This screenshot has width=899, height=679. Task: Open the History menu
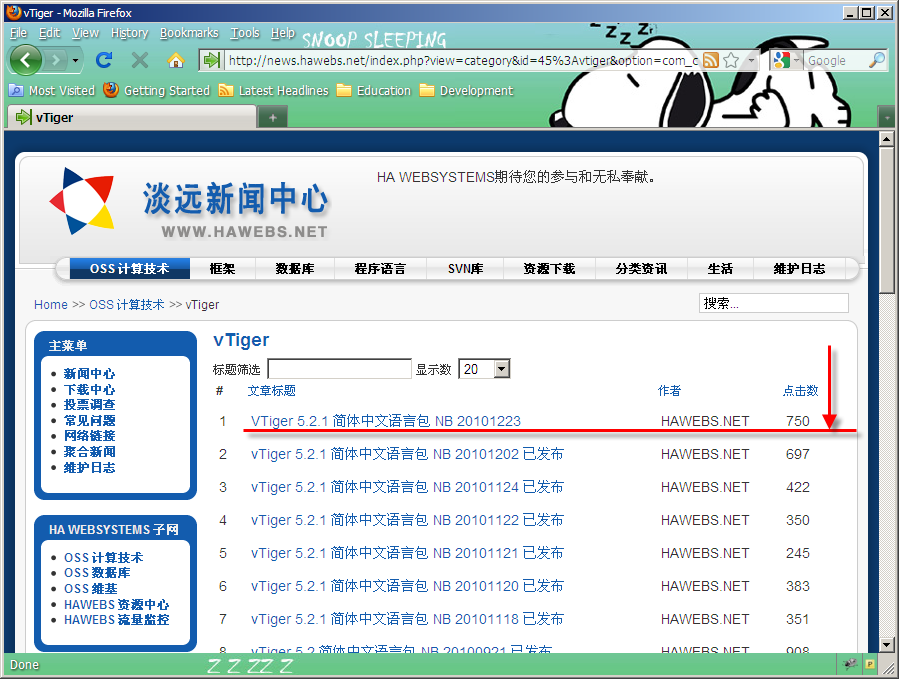click(x=130, y=33)
